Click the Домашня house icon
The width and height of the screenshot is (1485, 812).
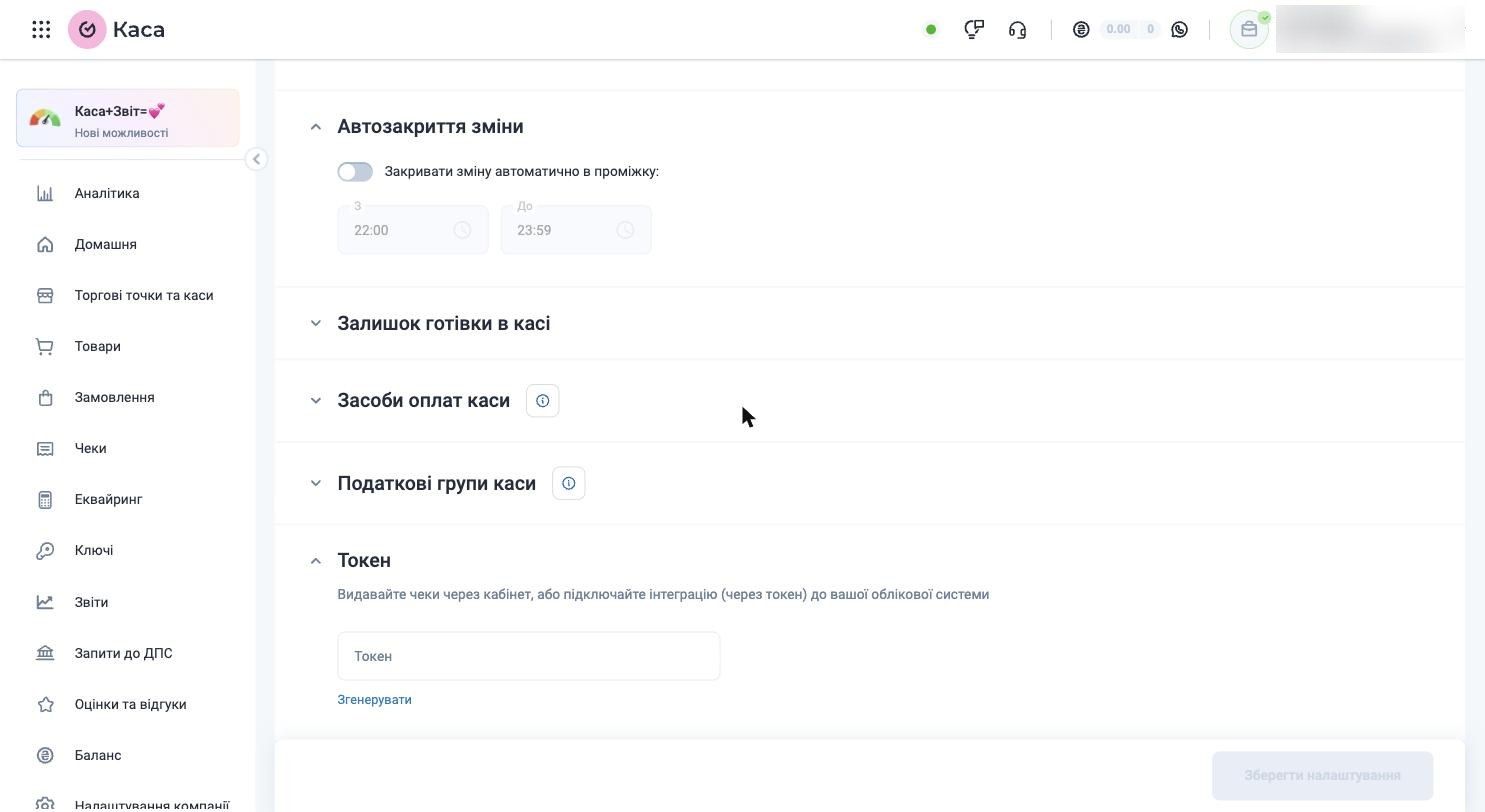pos(45,244)
